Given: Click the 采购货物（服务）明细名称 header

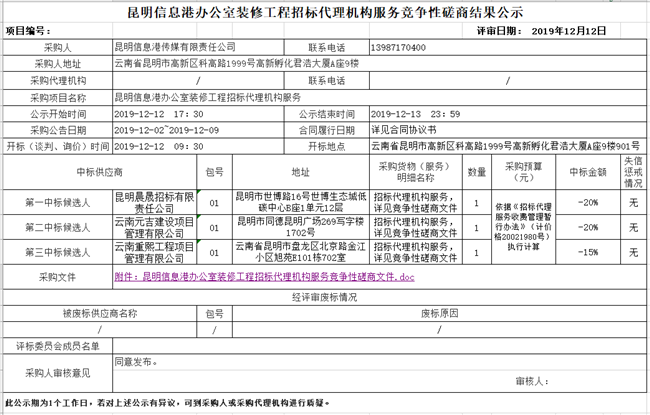Looking at the screenshot, I should pos(415,172).
